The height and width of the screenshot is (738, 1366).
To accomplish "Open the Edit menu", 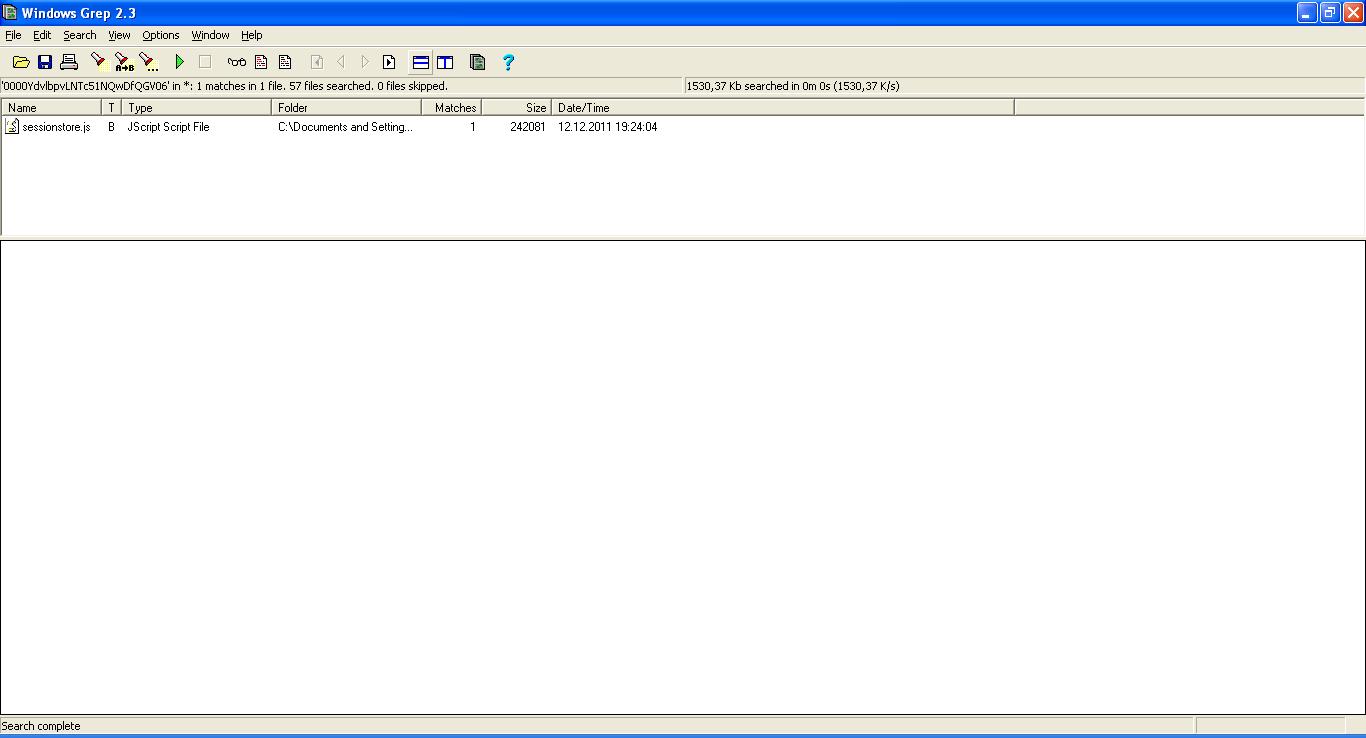I will tap(42, 35).
